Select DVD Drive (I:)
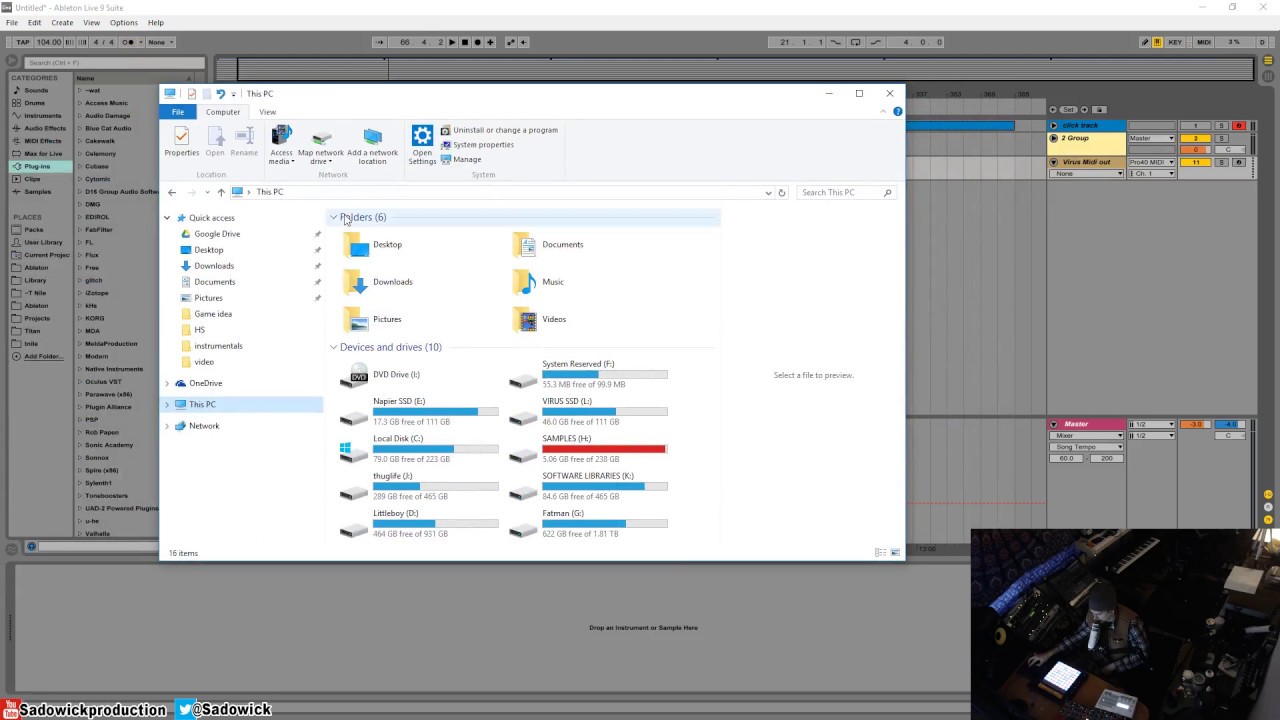 (x=382, y=375)
